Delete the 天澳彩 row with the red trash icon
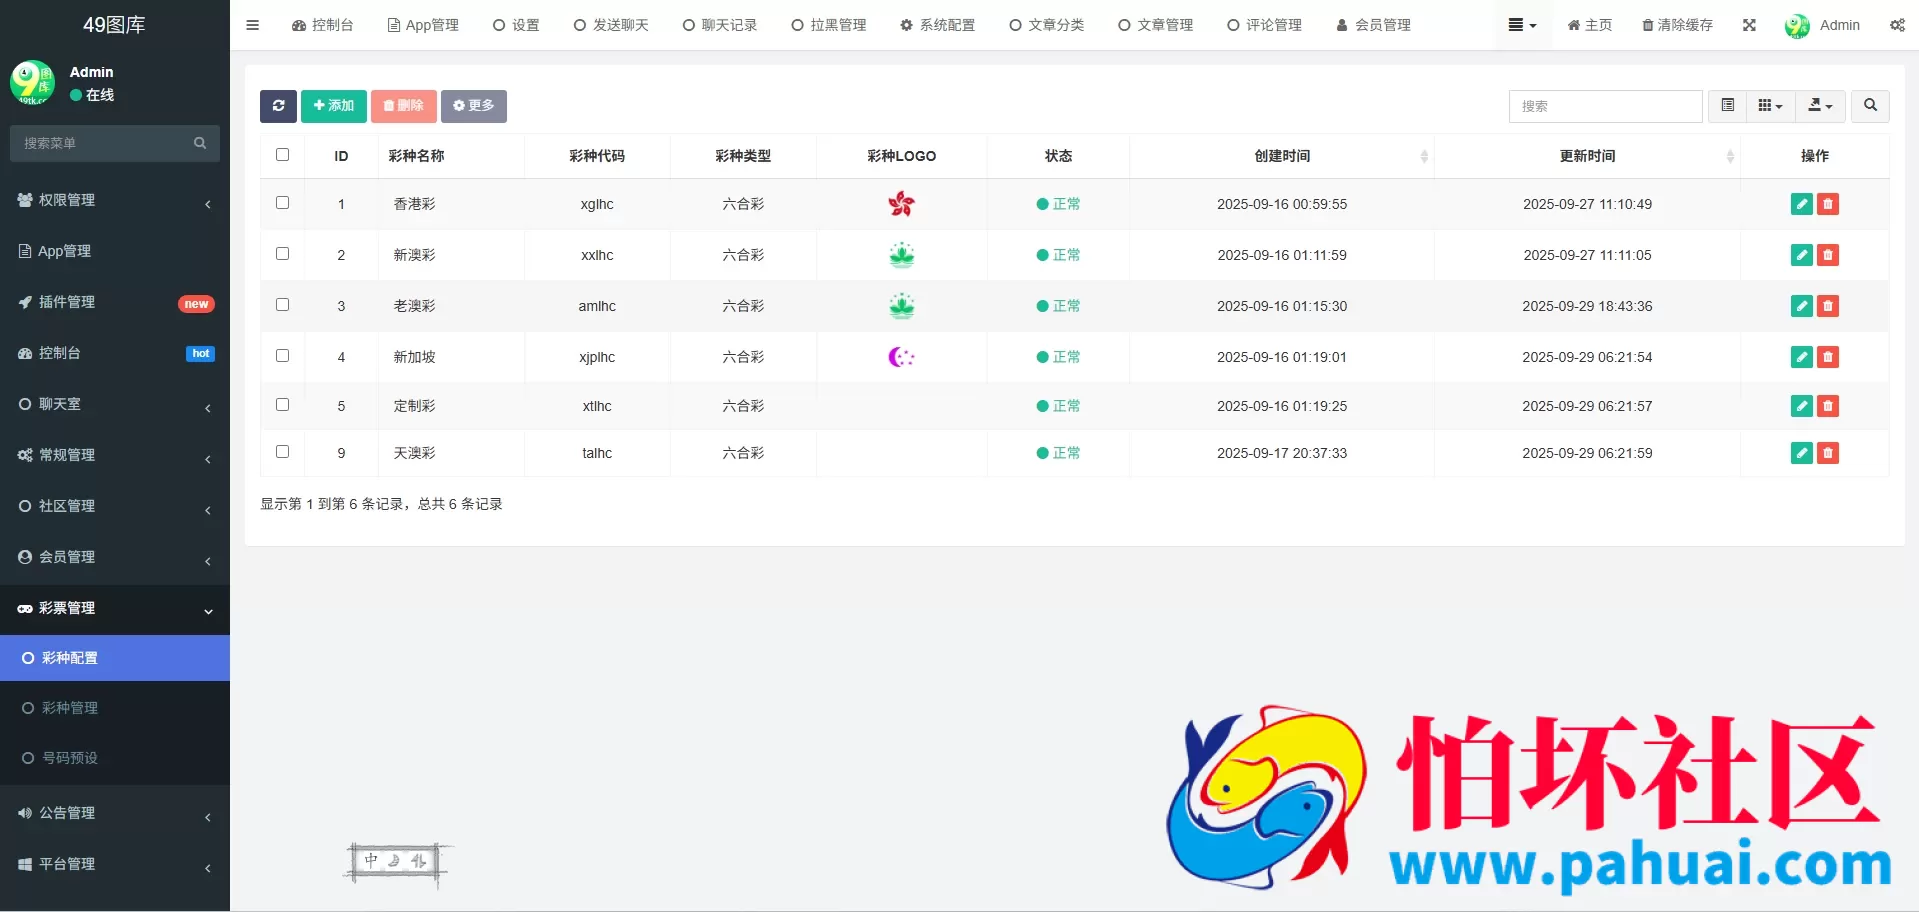Image resolution: width=1919 pixels, height=912 pixels. point(1828,453)
